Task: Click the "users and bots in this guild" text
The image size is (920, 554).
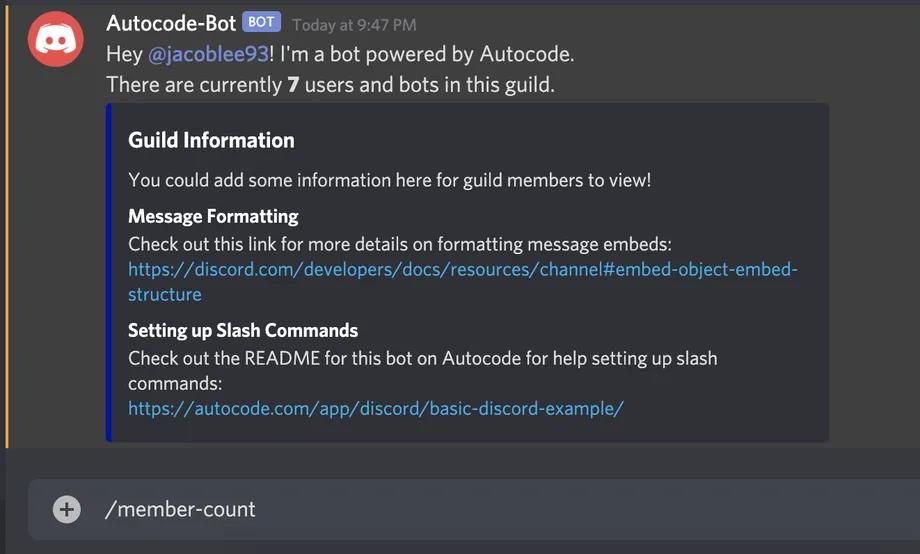Action: click(429, 85)
